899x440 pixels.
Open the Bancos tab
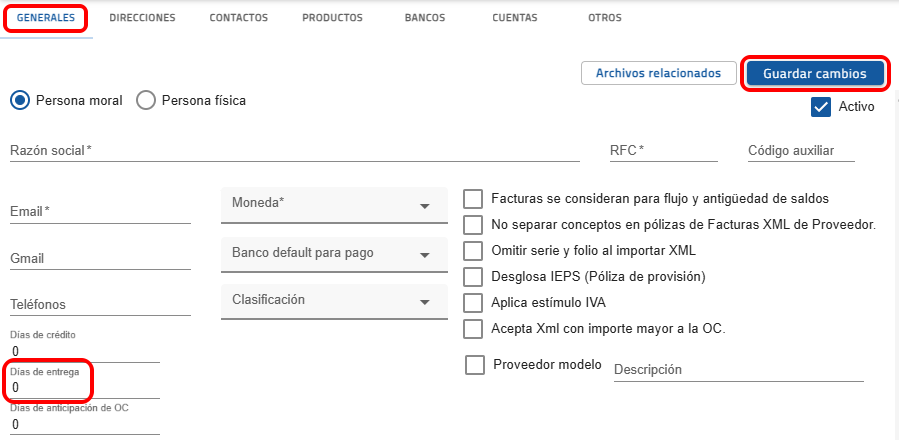(425, 18)
